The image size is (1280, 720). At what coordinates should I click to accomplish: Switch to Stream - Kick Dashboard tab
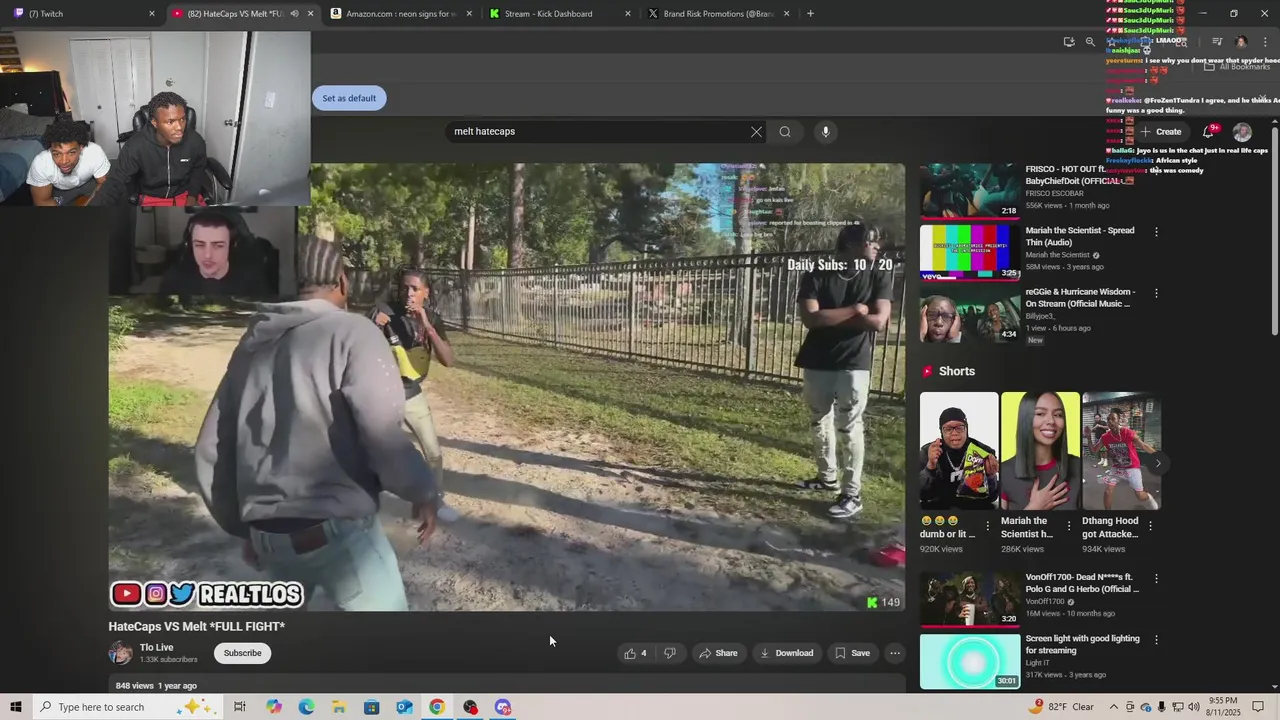point(558,14)
